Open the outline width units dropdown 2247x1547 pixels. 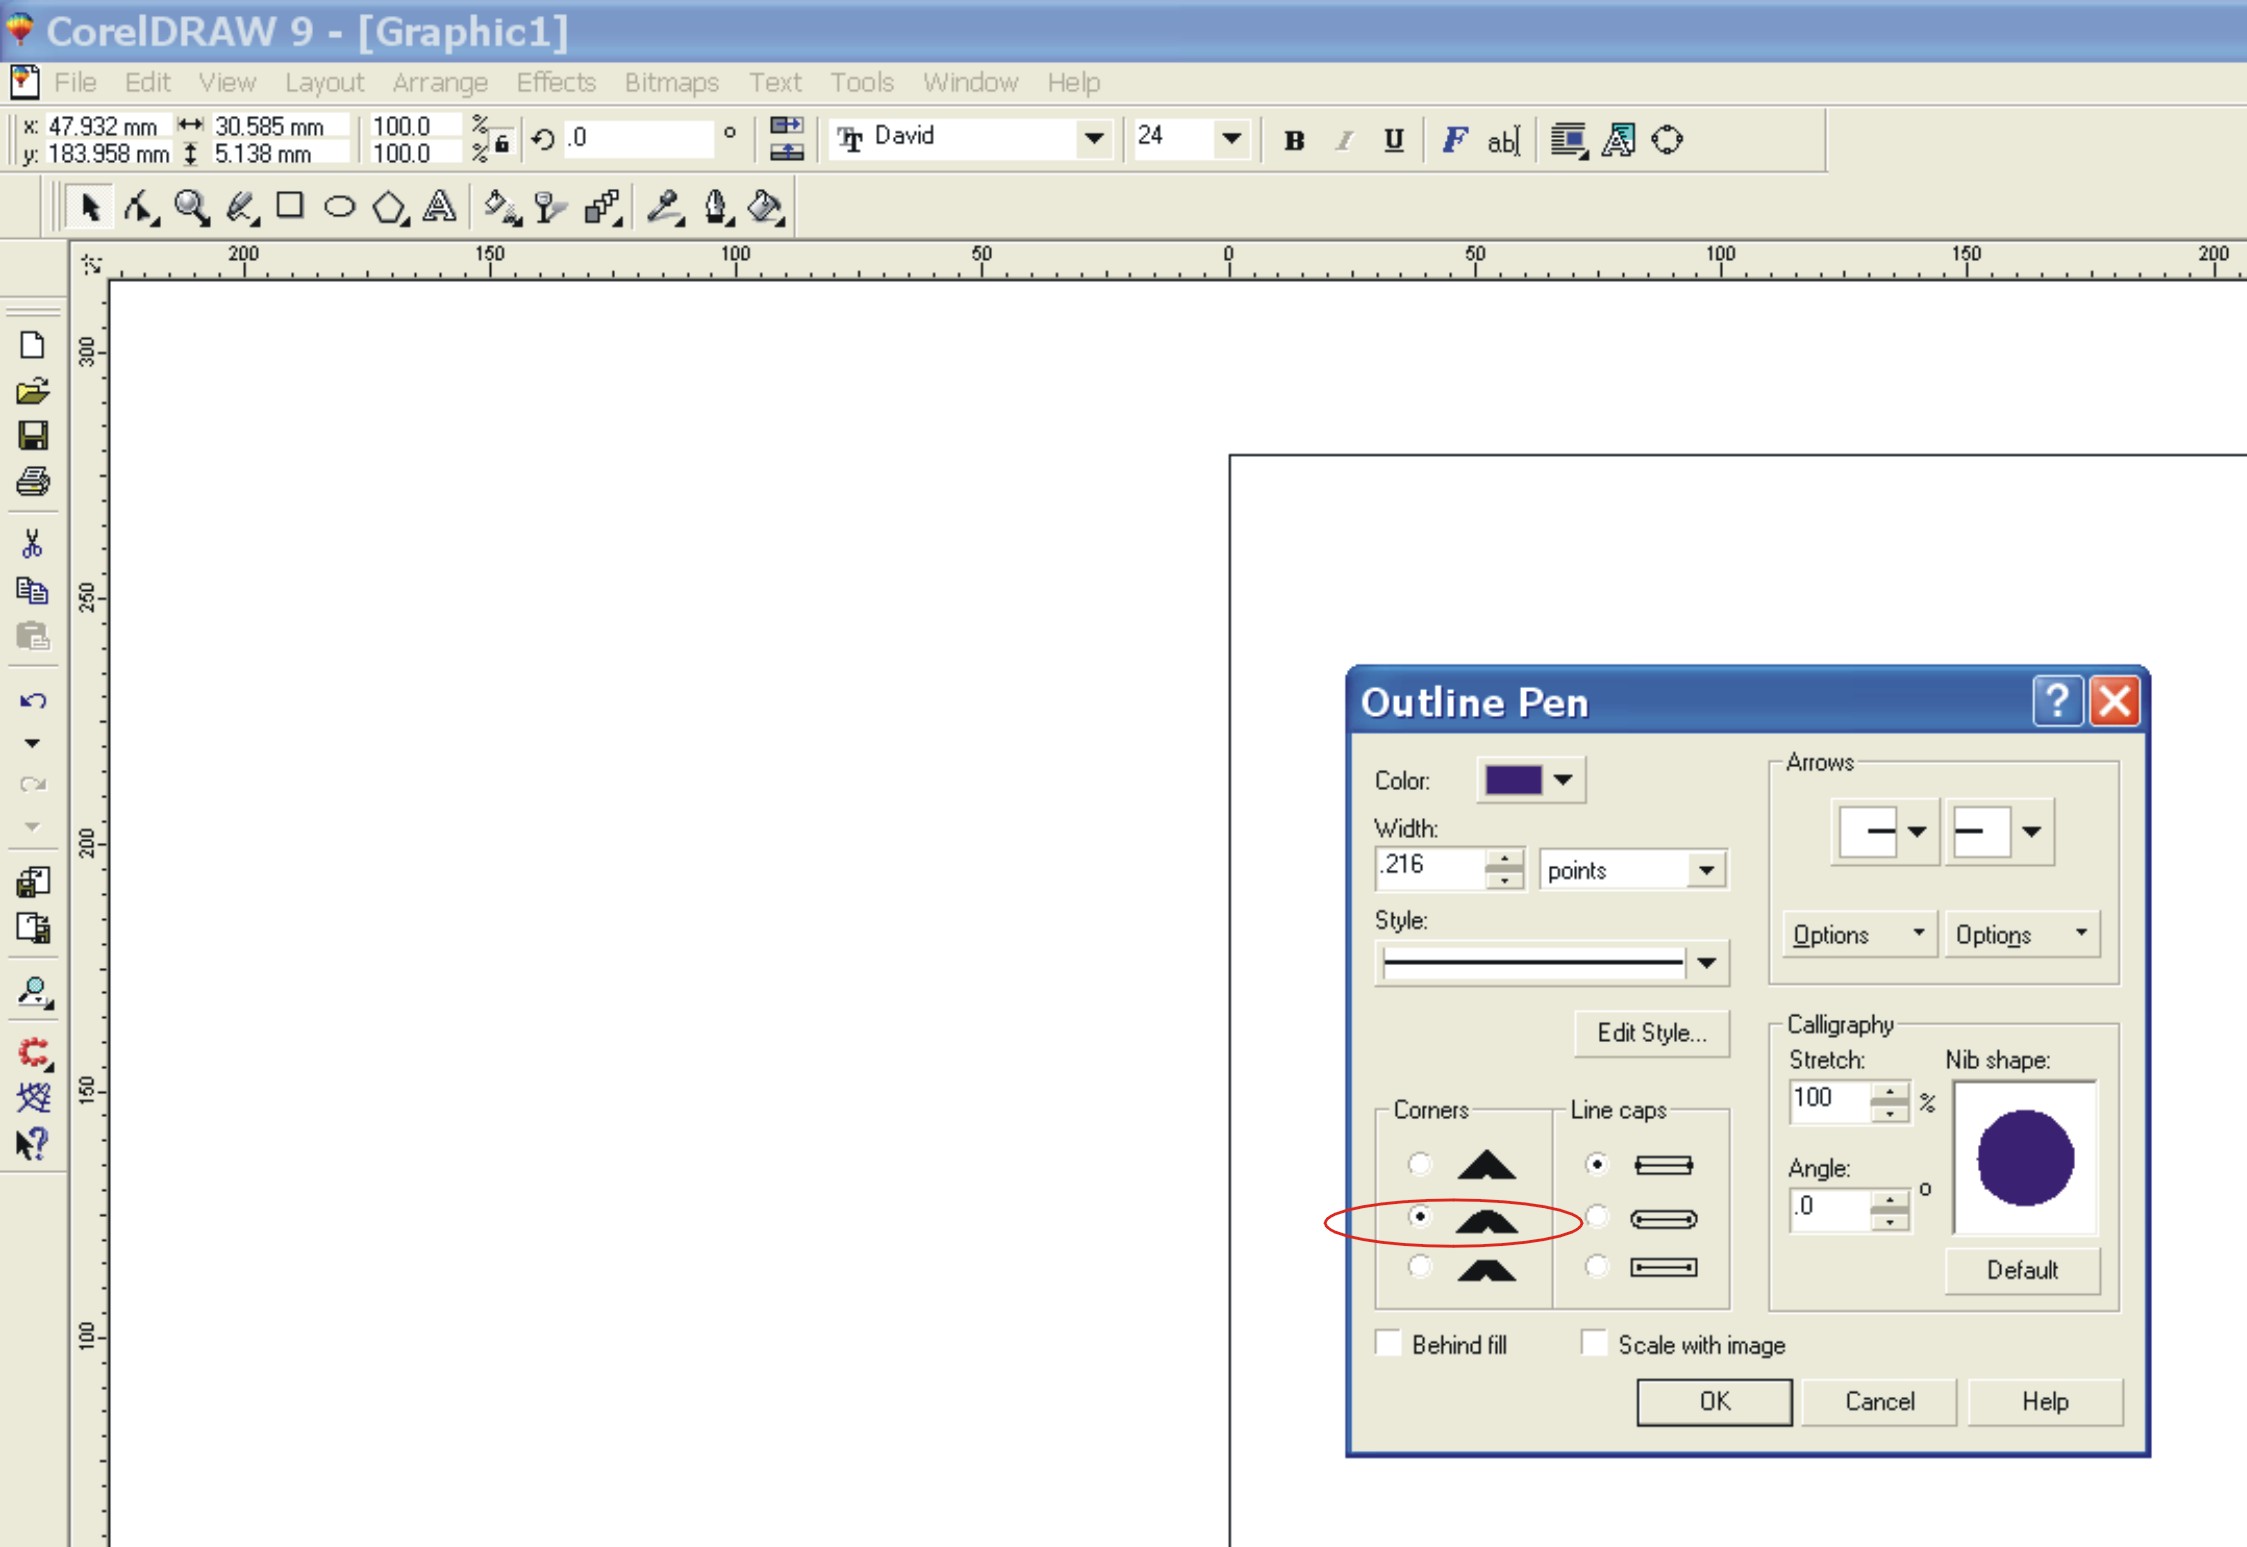coord(1706,870)
